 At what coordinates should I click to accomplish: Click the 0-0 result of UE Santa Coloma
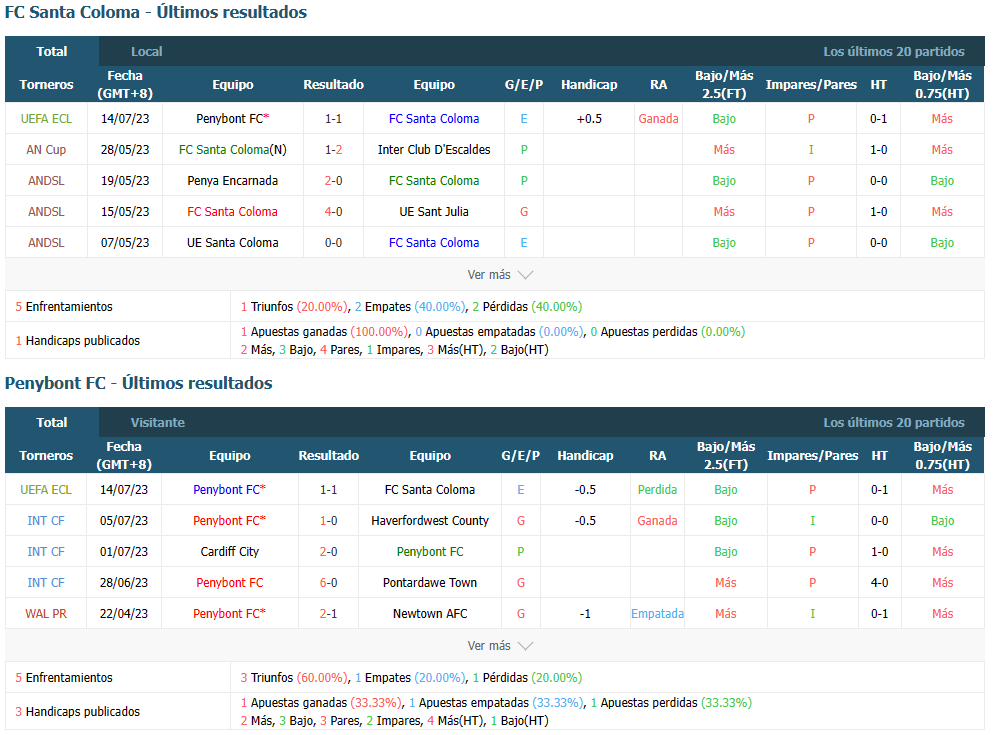click(x=333, y=242)
